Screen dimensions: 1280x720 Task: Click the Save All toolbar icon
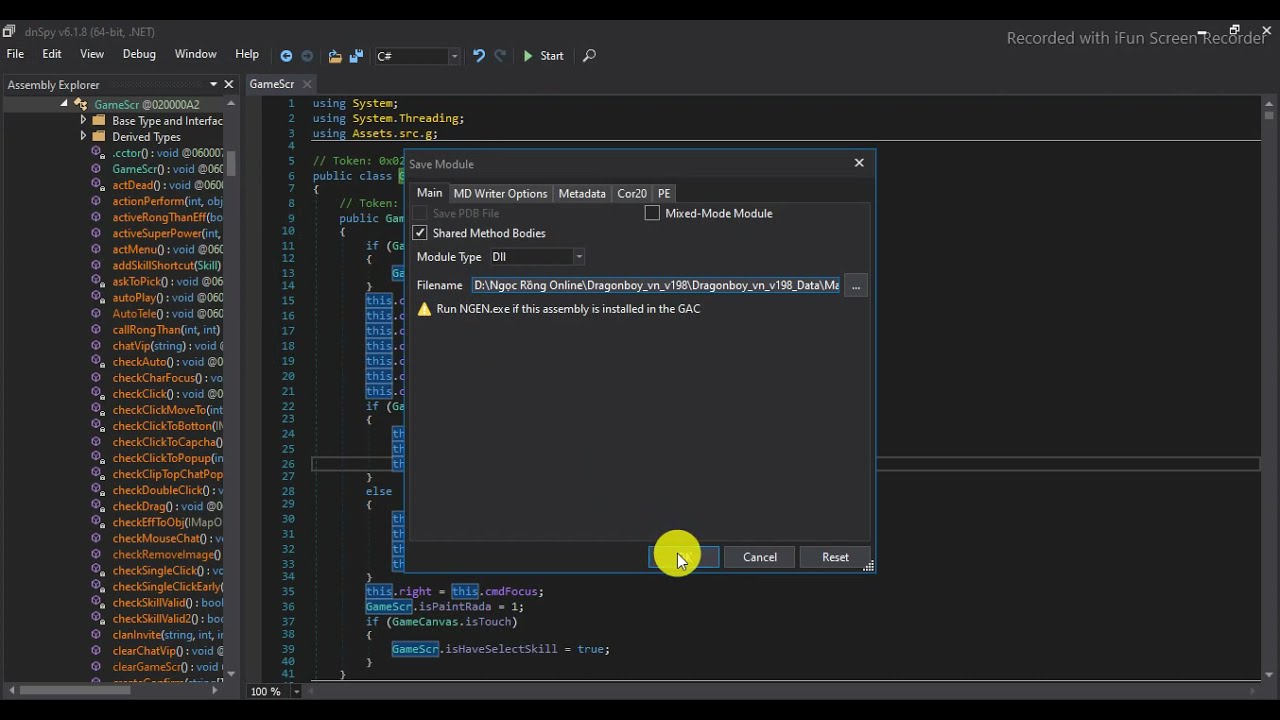pos(356,56)
